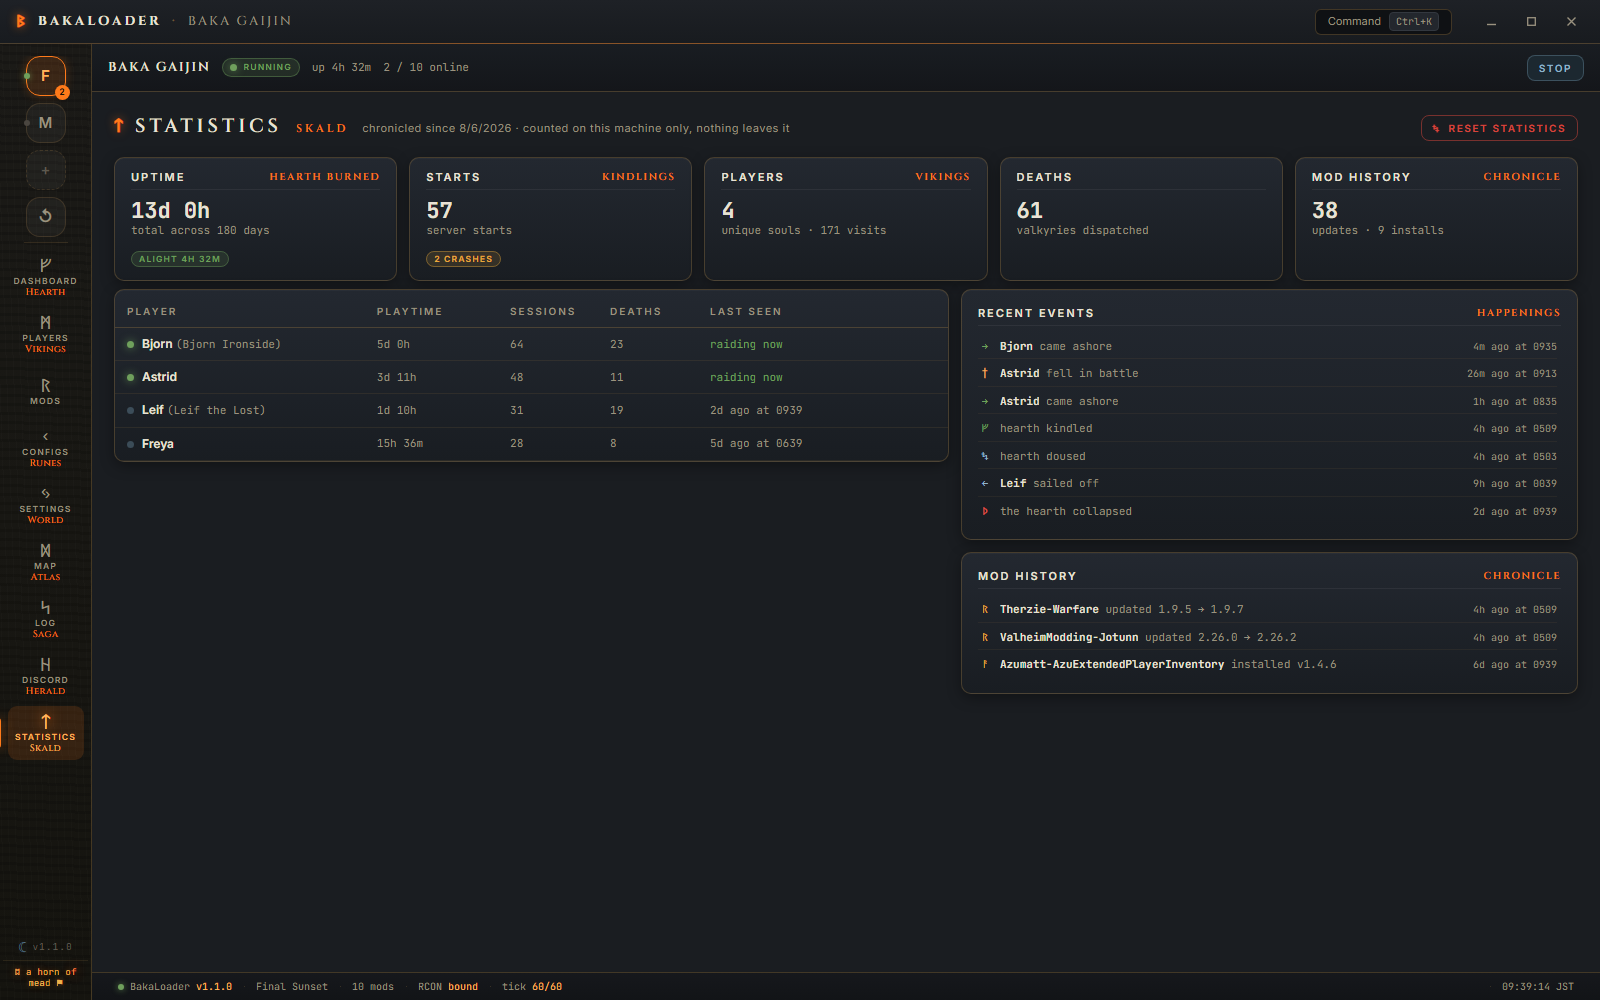Click the 'tick 60/60' status bar entry
1600x1000 pixels.
(532, 987)
